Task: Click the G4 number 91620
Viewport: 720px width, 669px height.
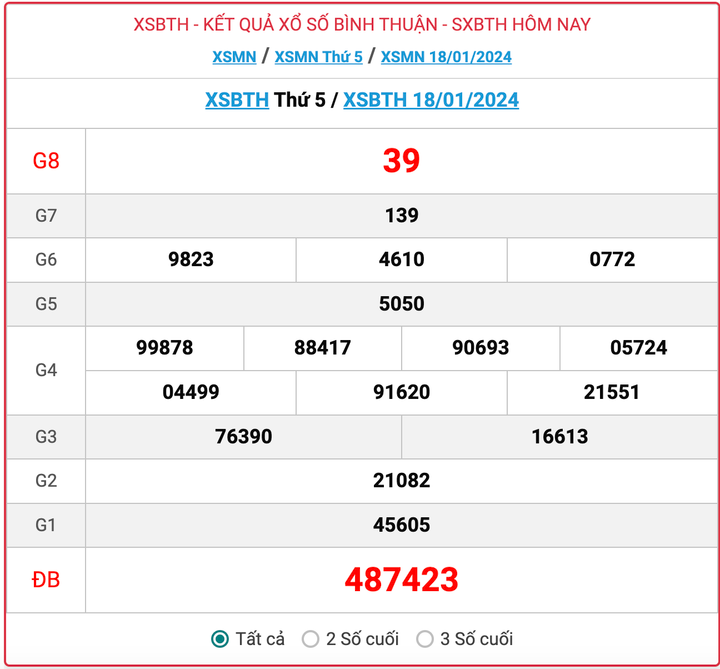Action: coord(401,392)
